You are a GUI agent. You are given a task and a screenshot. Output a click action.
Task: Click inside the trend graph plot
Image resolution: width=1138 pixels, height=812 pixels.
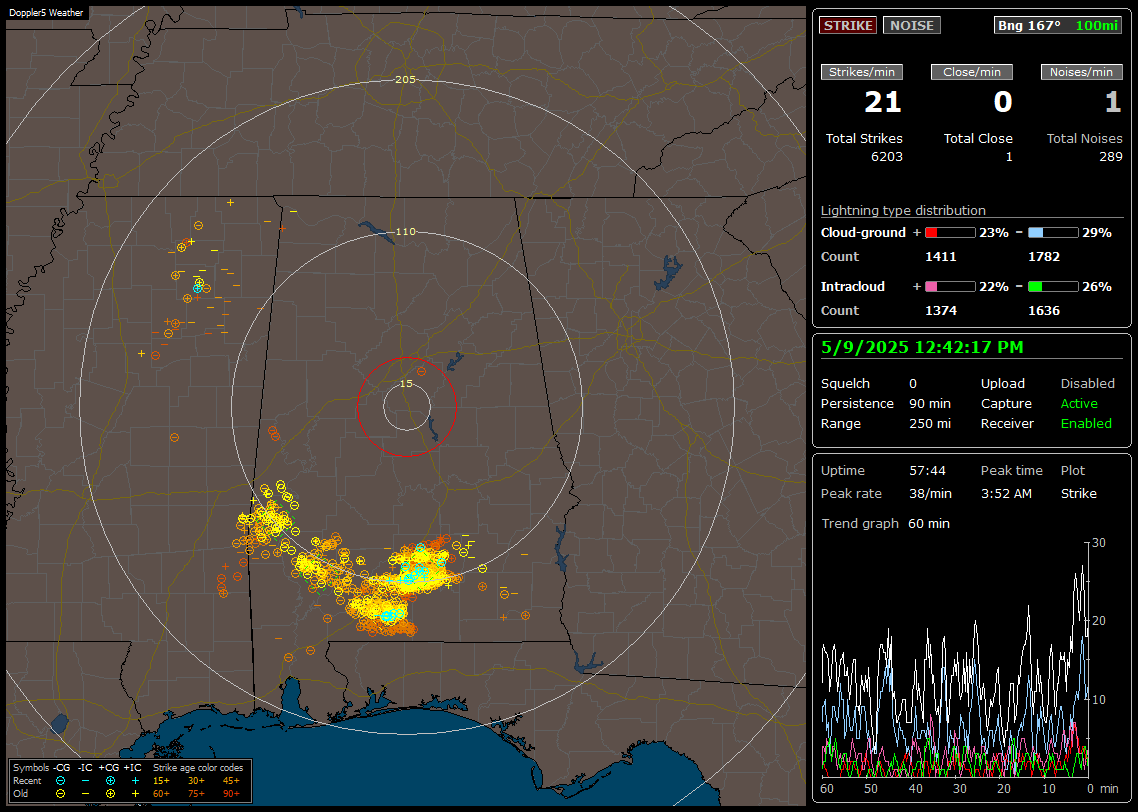point(954,659)
